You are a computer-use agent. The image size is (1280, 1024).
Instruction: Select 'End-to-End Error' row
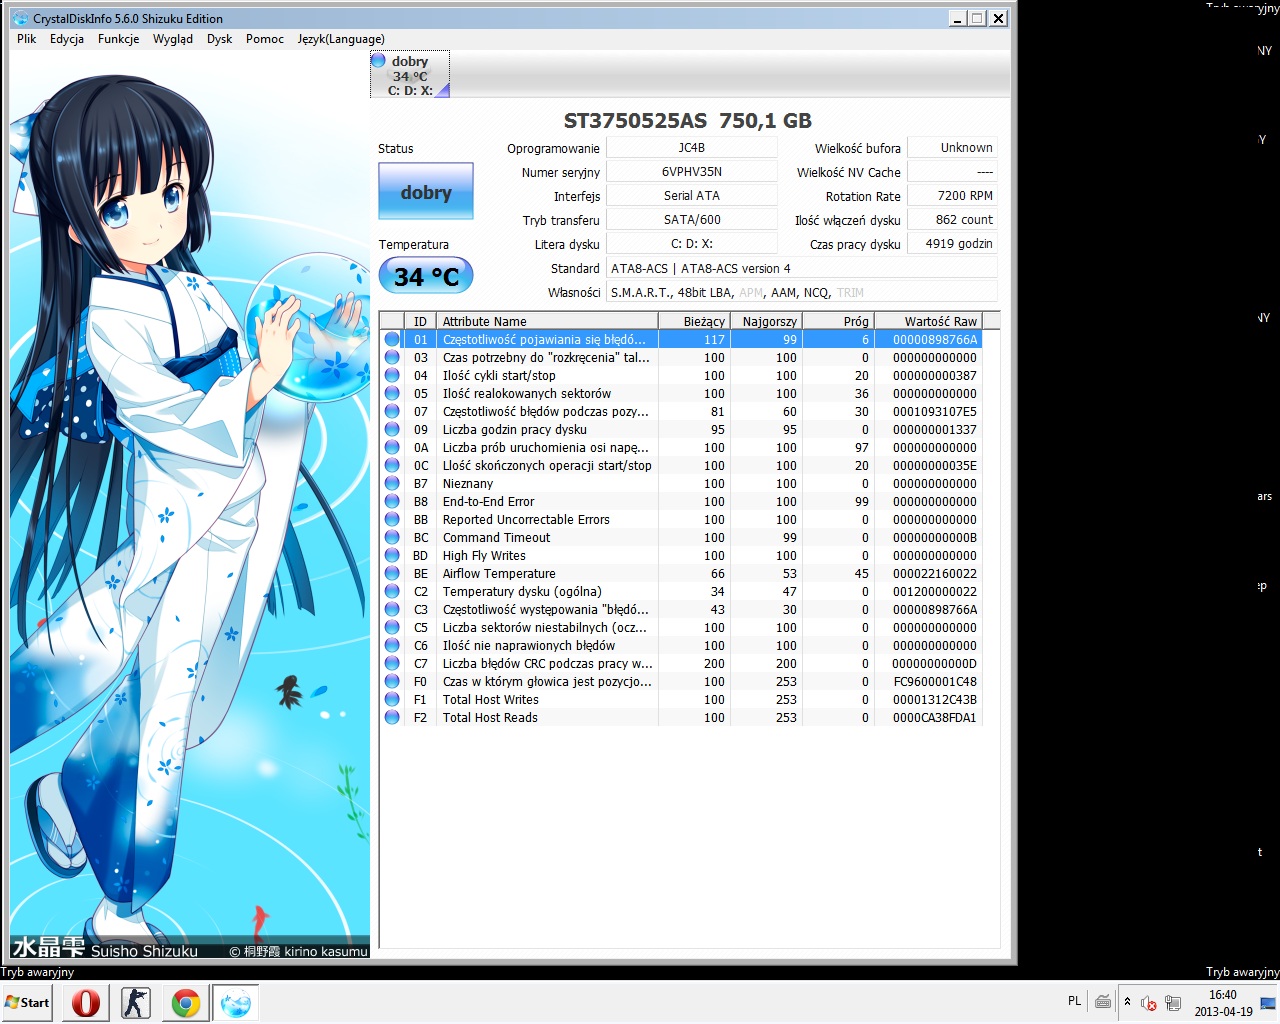pyautogui.click(x=681, y=502)
